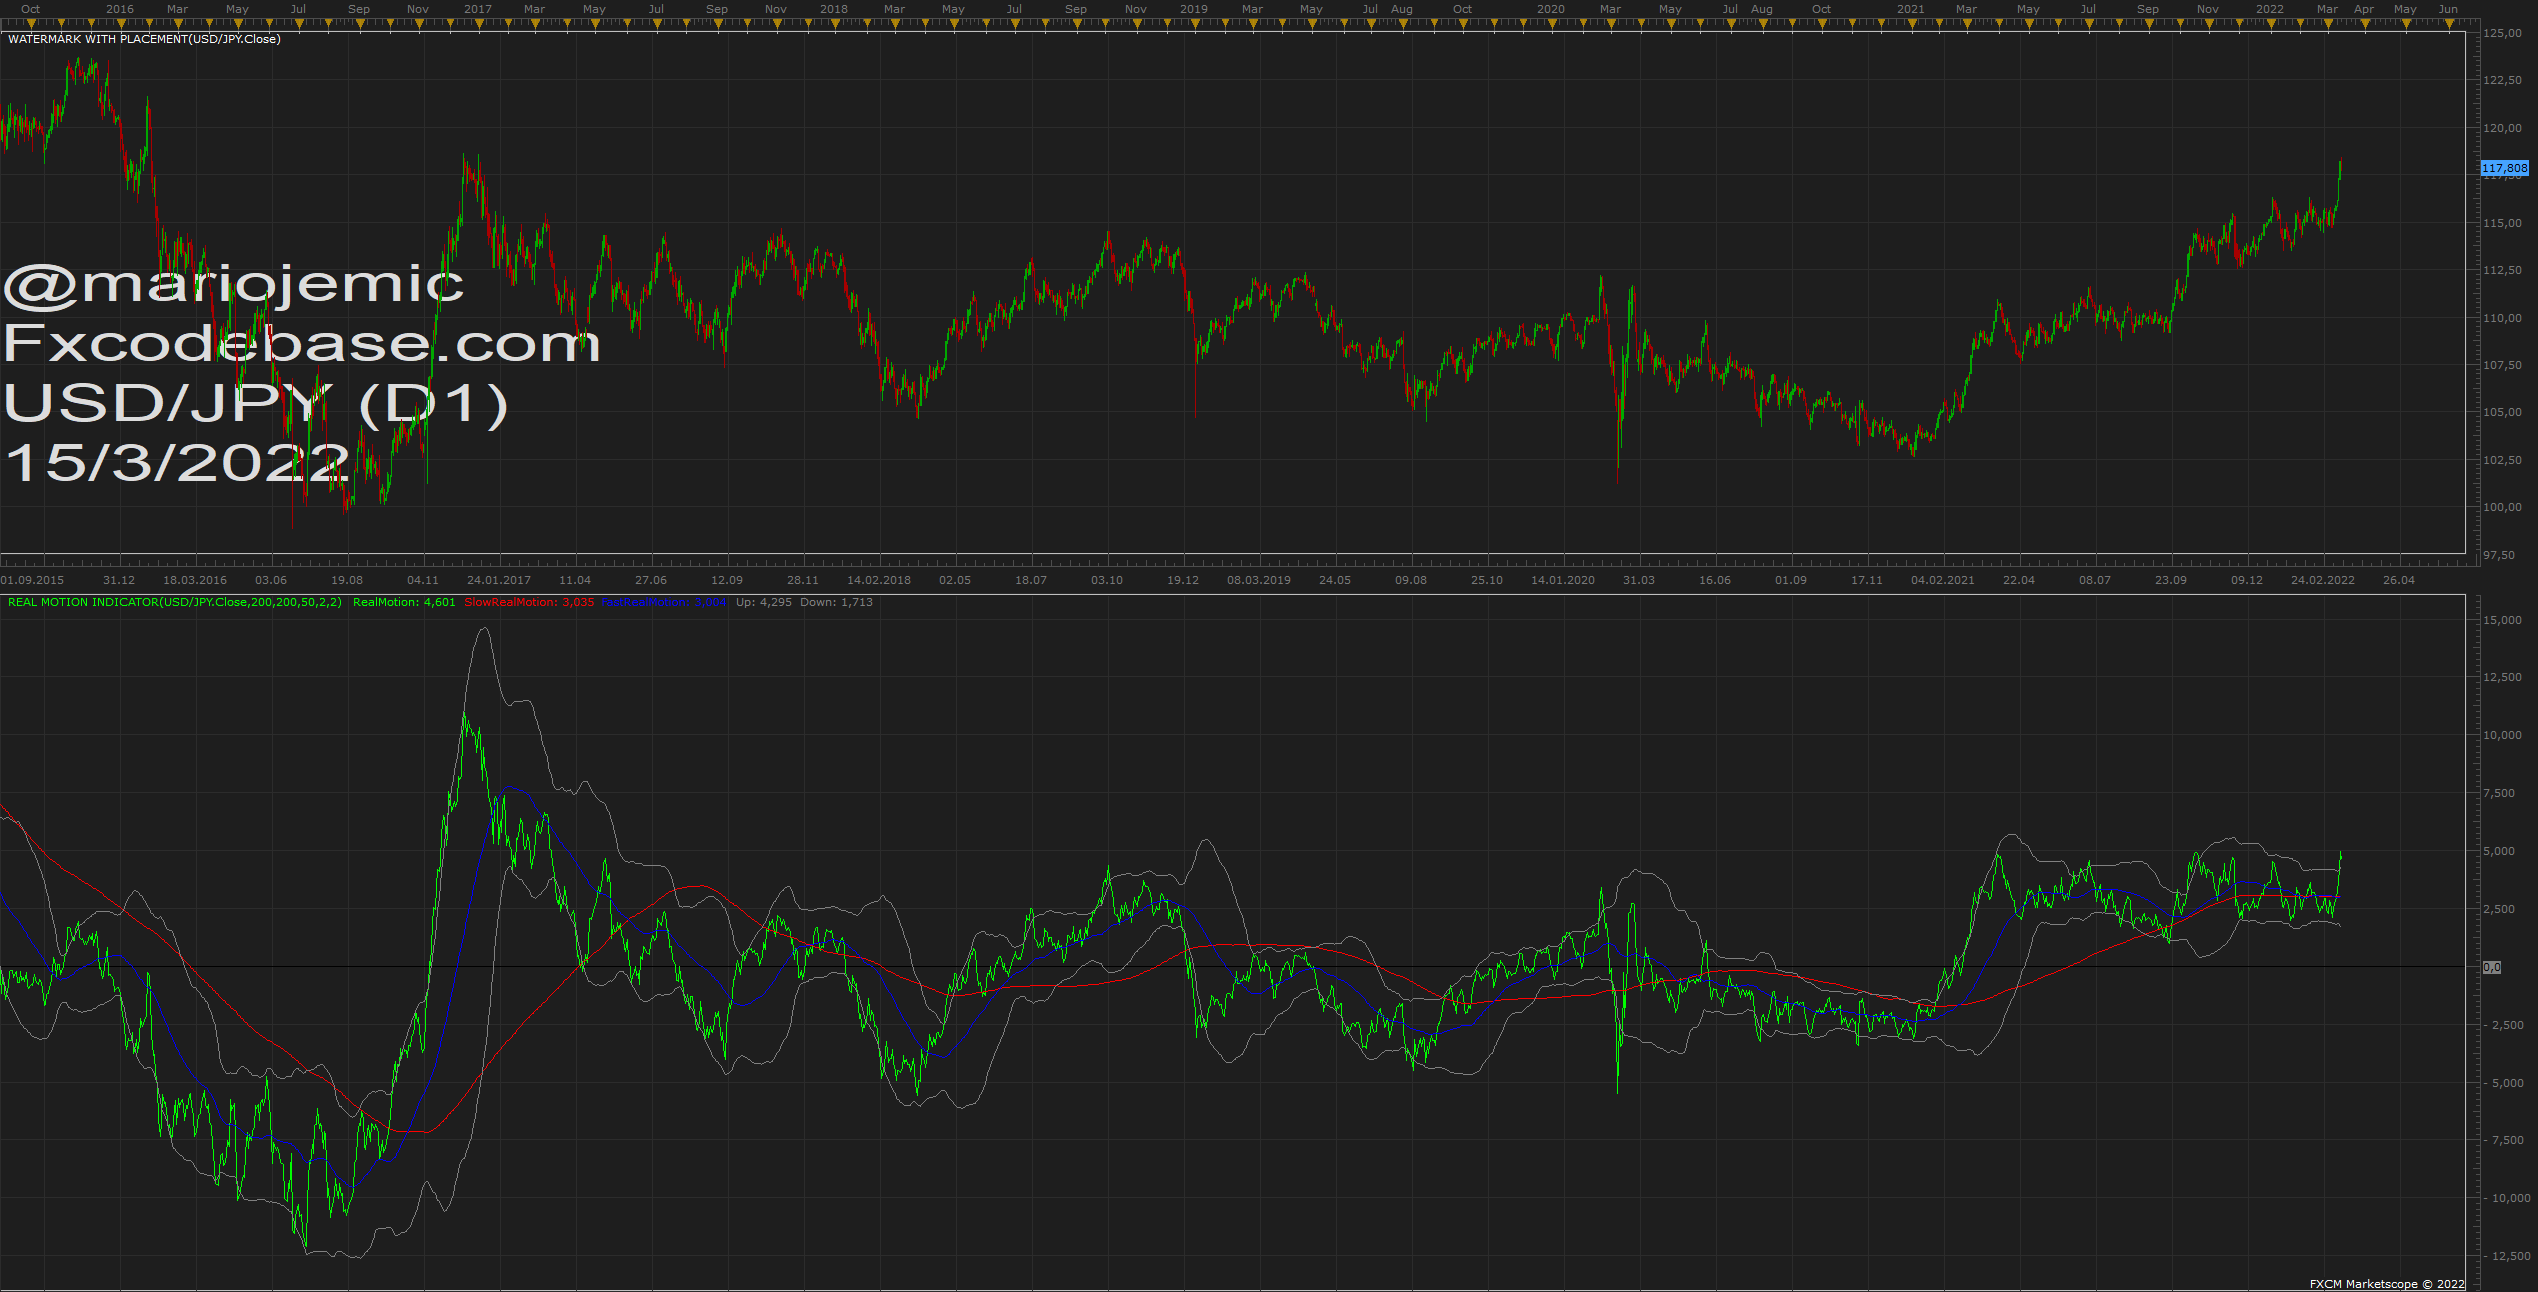Click the 31.03 date label
The height and width of the screenshot is (1292, 2538).
1639,580
